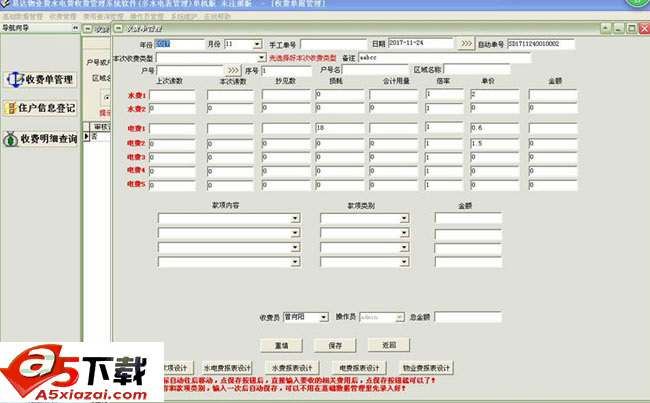This screenshot has width=650, height=403.
Task: Click the >>> lookup button beside 户号
Action: [233, 70]
